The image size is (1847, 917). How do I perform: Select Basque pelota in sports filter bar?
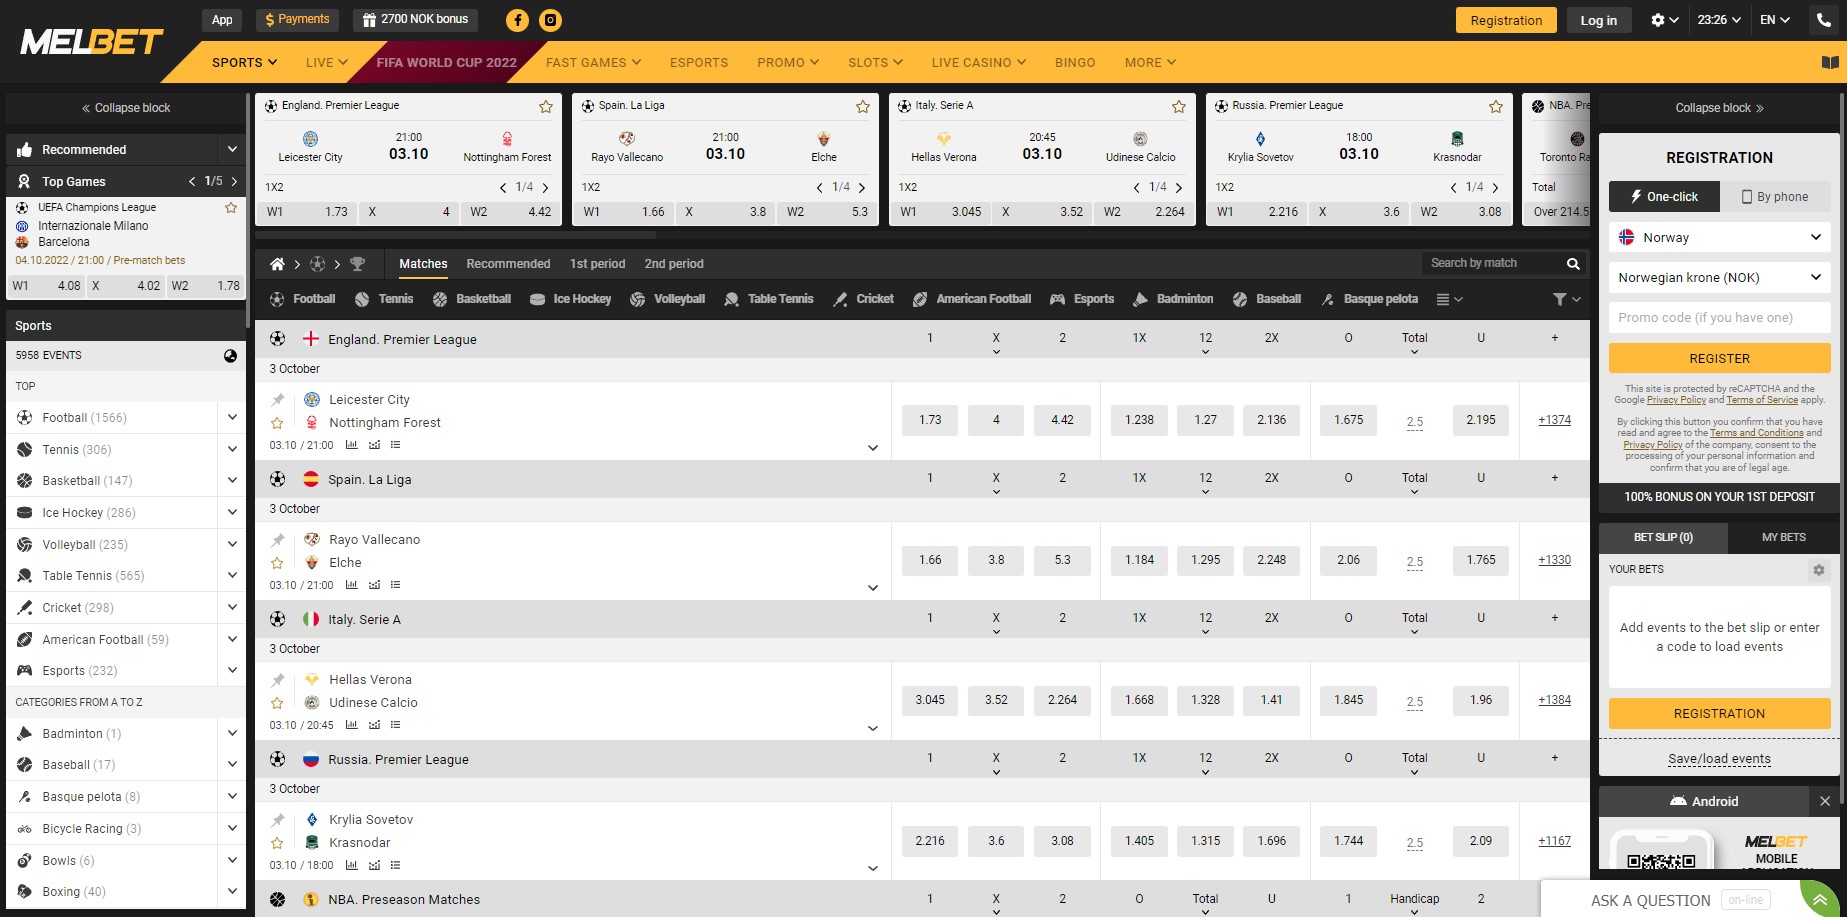tap(1369, 299)
